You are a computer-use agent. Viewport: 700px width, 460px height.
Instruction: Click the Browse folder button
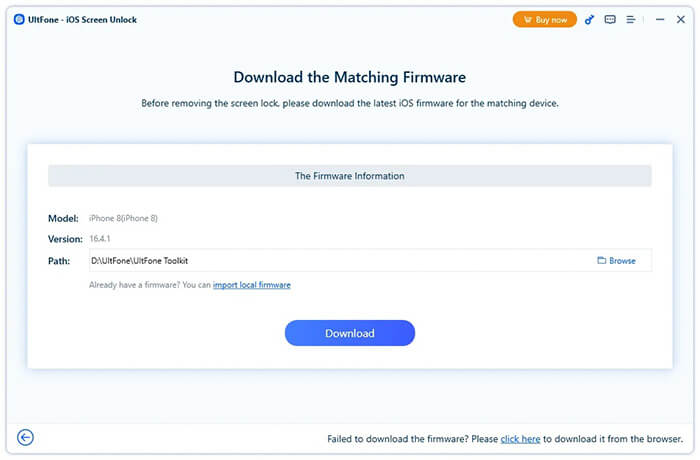617,260
